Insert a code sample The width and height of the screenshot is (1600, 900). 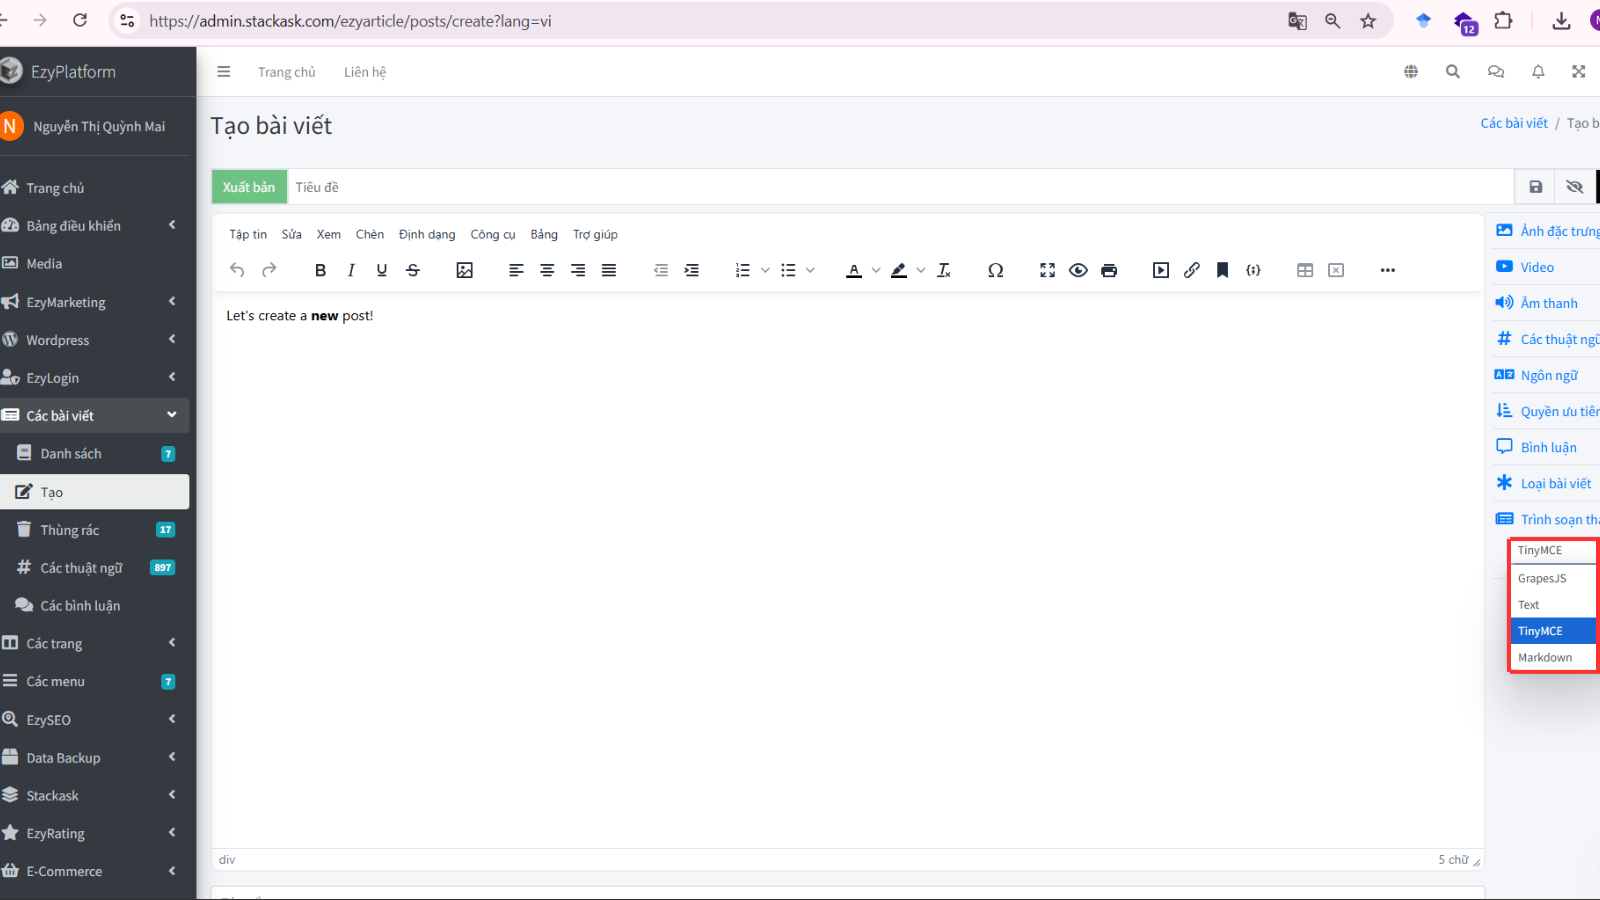coord(1253,270)
